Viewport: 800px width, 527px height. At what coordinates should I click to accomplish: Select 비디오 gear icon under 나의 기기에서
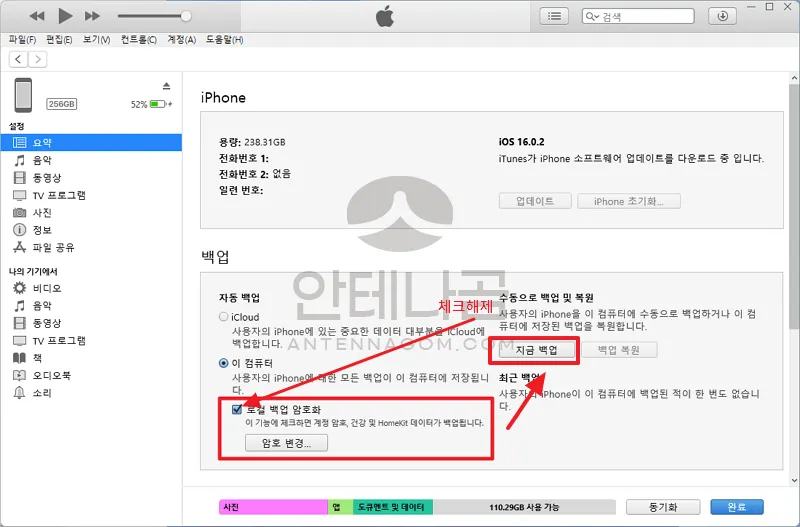19,288
